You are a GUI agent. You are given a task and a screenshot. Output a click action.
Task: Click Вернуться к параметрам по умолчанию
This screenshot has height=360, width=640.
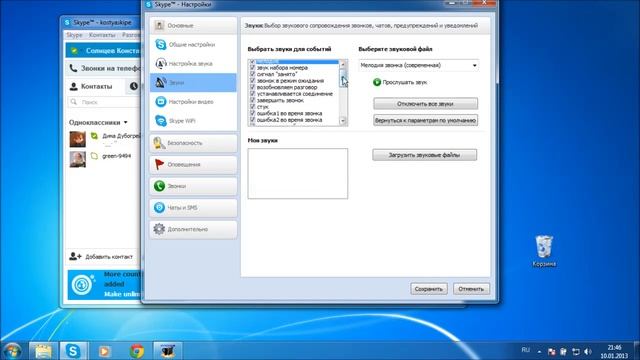425,120
